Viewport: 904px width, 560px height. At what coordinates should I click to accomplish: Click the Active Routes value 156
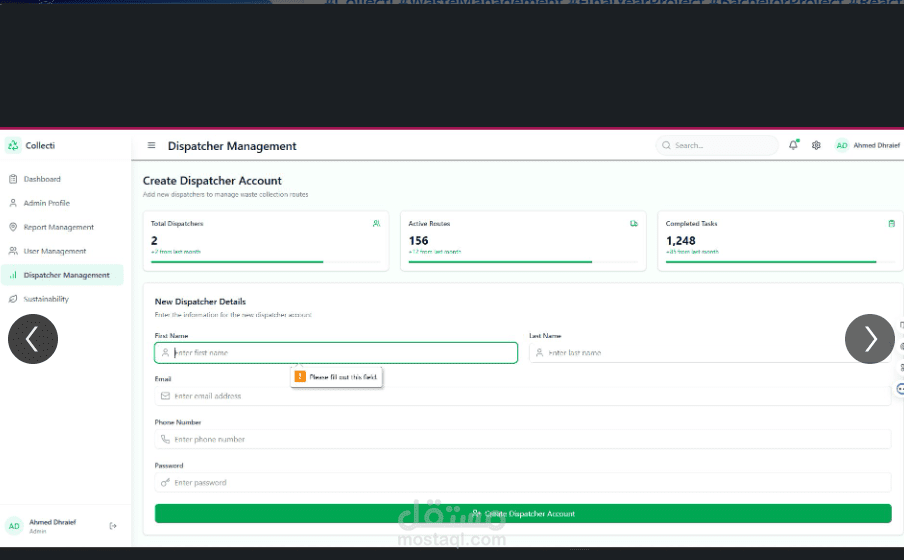point(419,240)
